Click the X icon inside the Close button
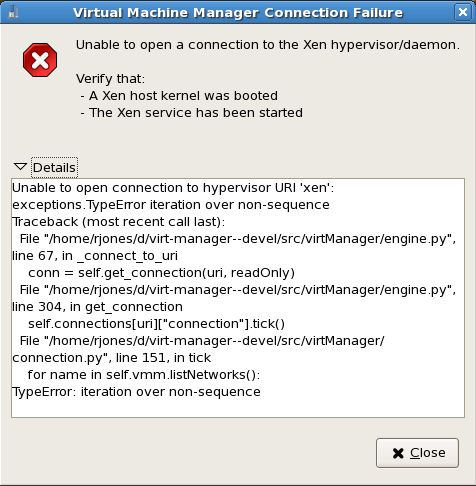The height and width of the screenshot is (486, 476). pyautogui.click(x=398, y=453)
